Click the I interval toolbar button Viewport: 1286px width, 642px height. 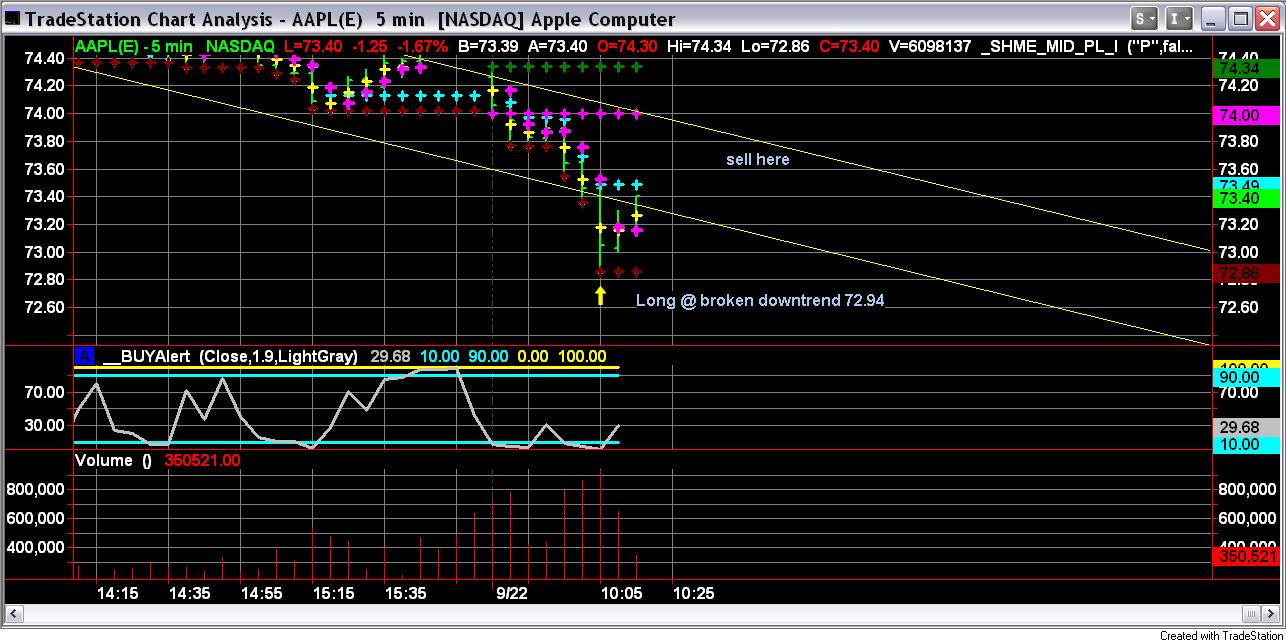(x=1175, y=18)
